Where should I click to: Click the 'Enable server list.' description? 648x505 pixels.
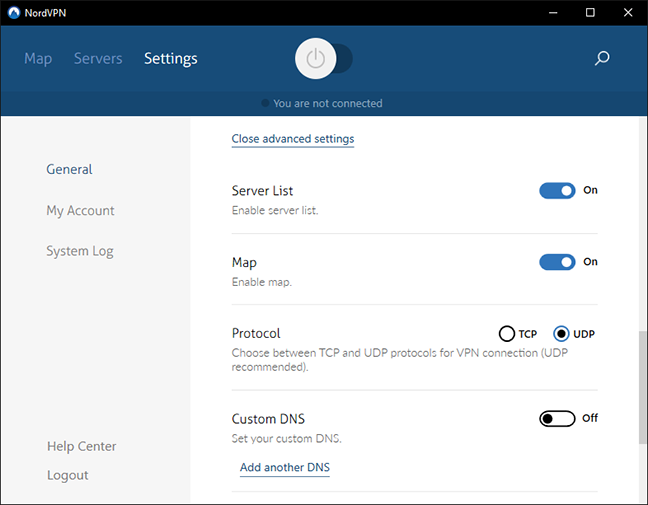[275, 210]
